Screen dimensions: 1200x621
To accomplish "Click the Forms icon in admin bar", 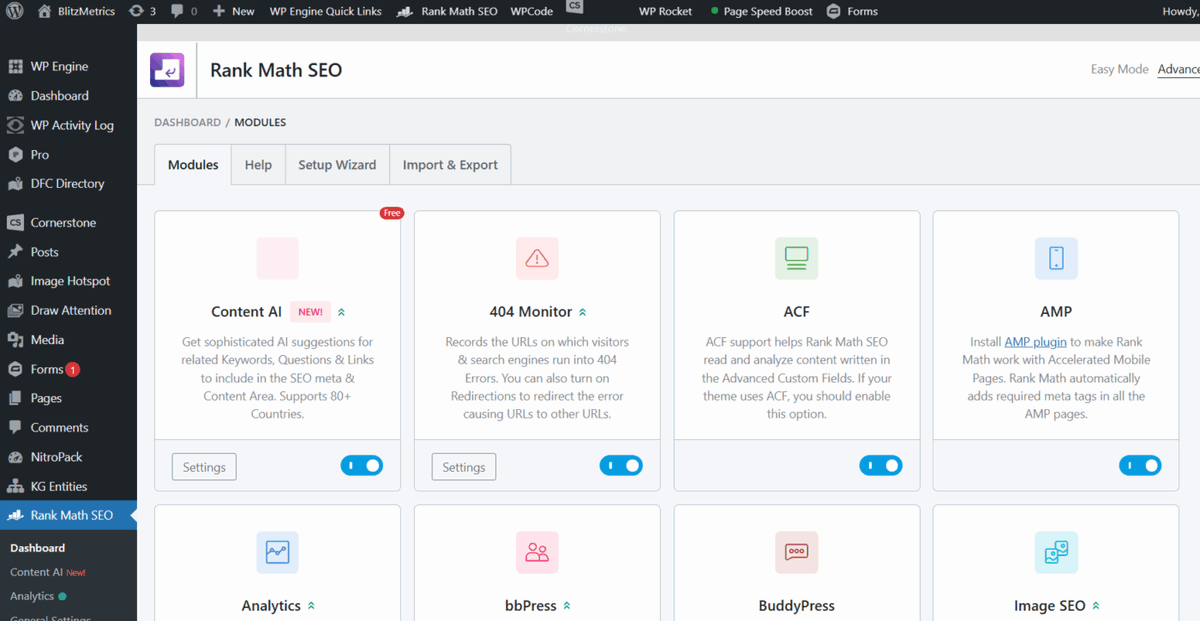I will coord(834,11).
